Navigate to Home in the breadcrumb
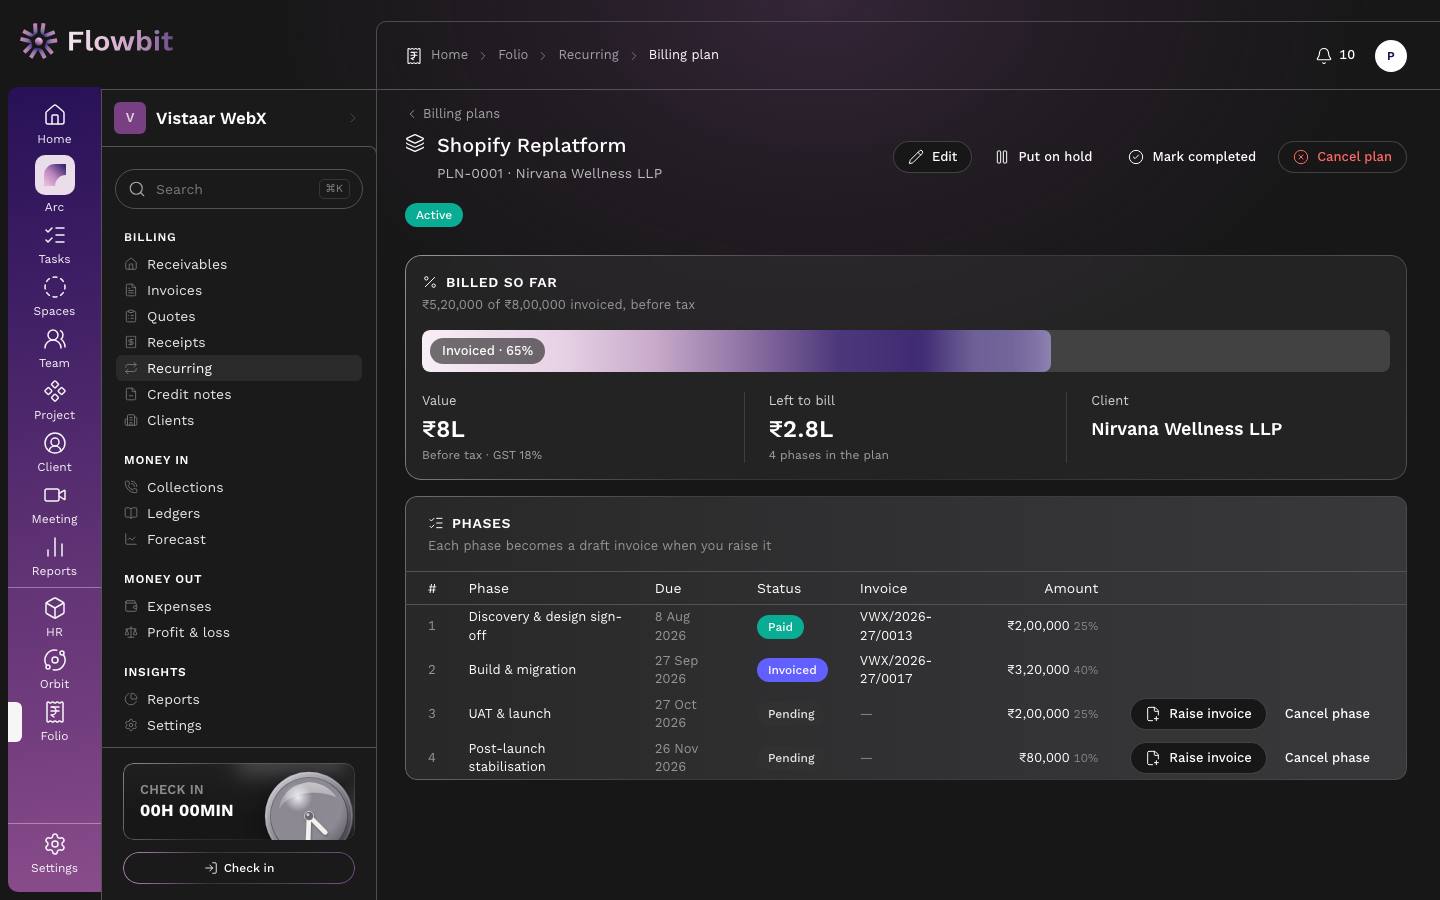 pos(449,55)
